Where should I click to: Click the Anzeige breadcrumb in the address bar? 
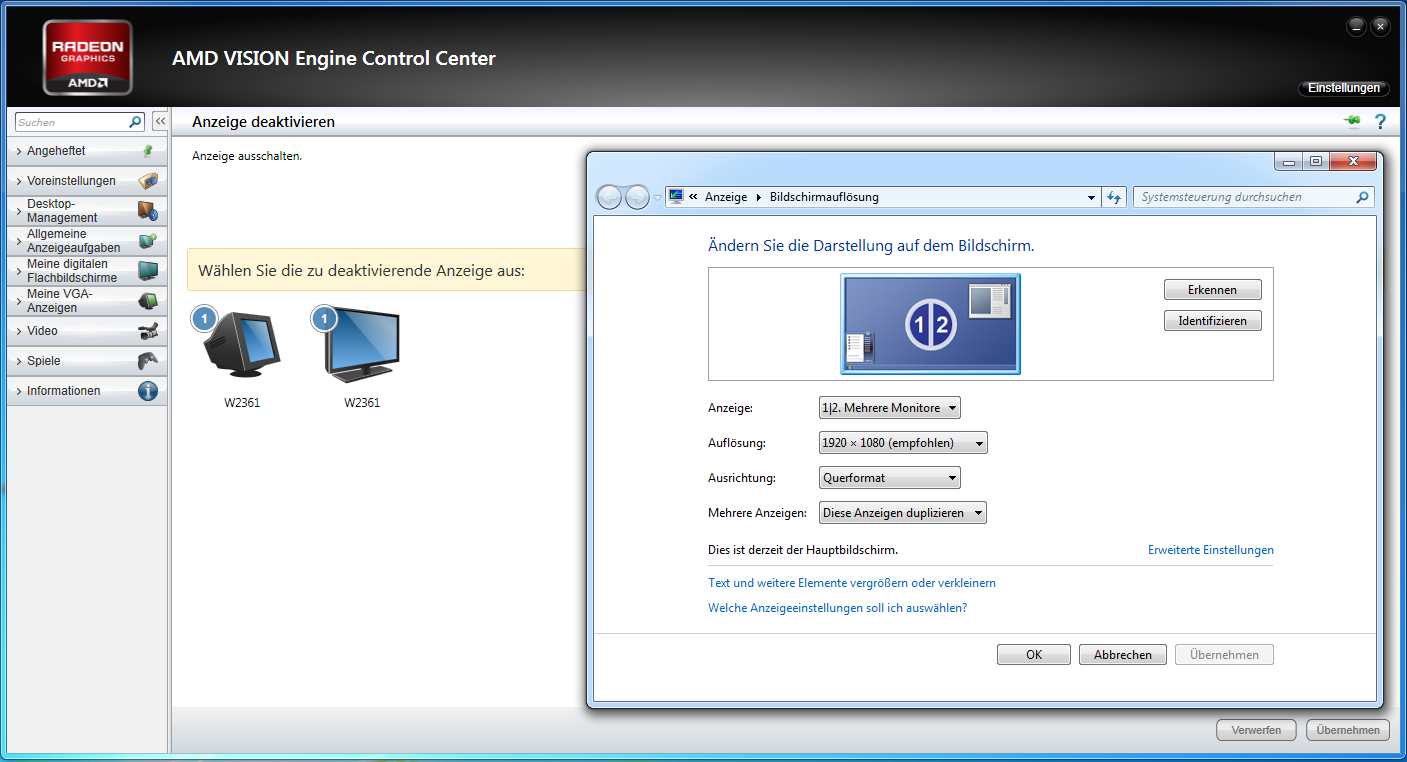coord(726,197)
